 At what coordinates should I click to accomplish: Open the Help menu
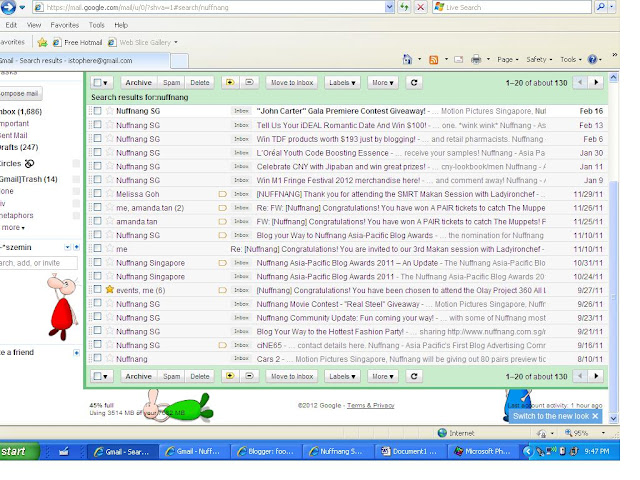(121, 25)
